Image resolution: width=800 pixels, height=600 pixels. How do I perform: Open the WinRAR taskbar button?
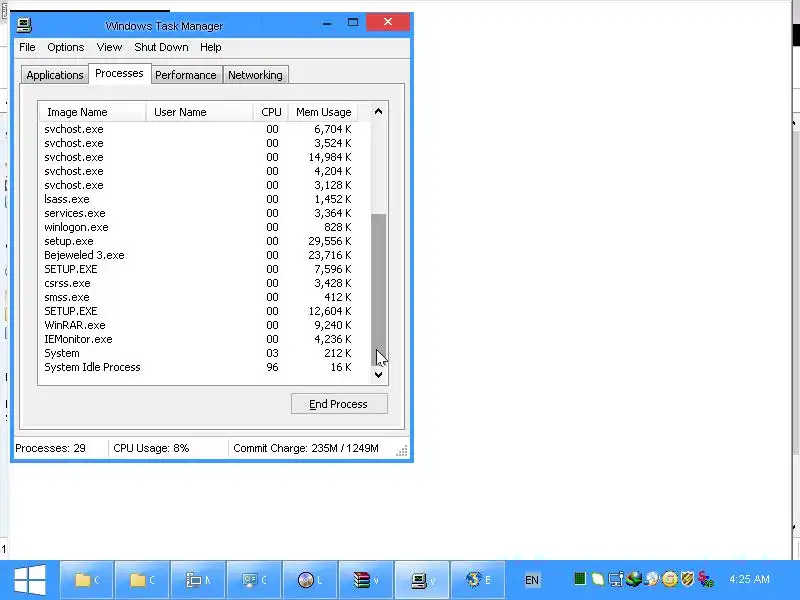pos(366,580)
